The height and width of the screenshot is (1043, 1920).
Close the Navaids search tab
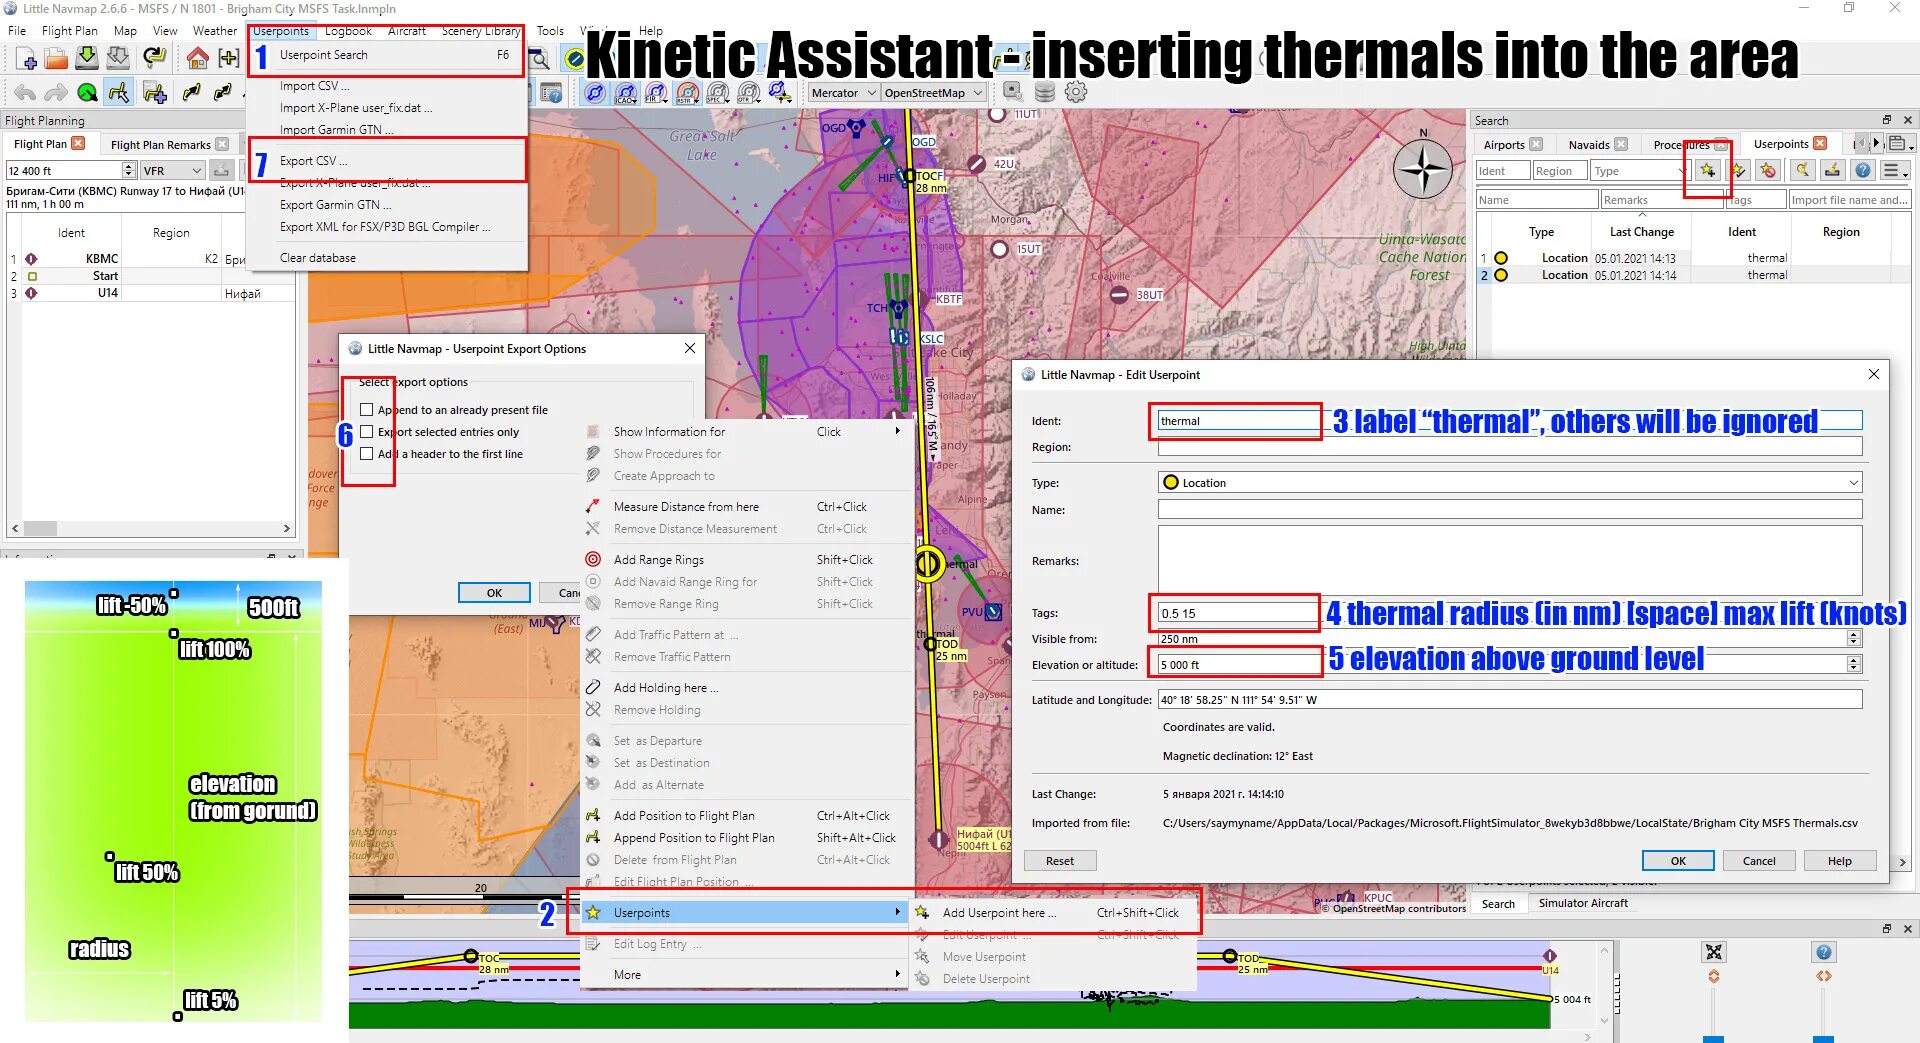[1621, 144]
